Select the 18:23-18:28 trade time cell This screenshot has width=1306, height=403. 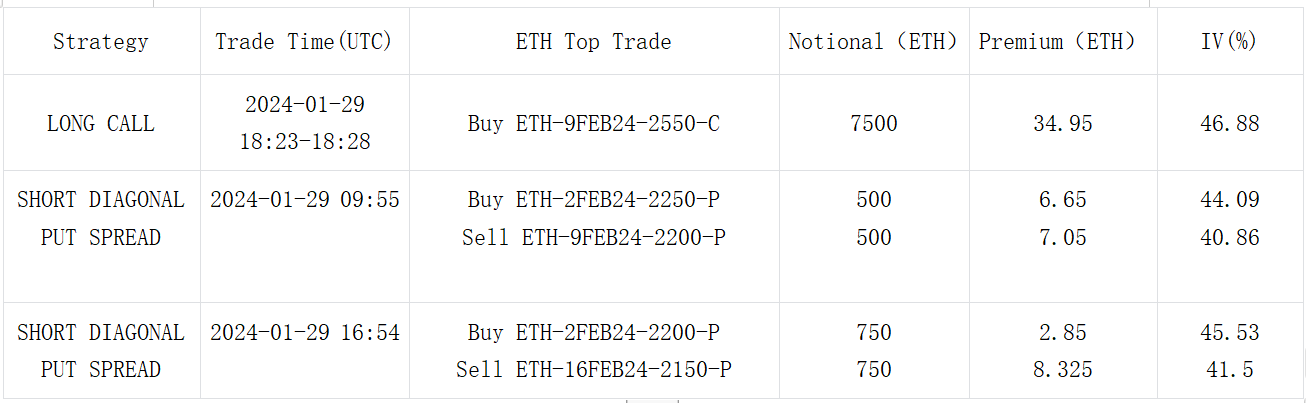(x=305, y=142)
